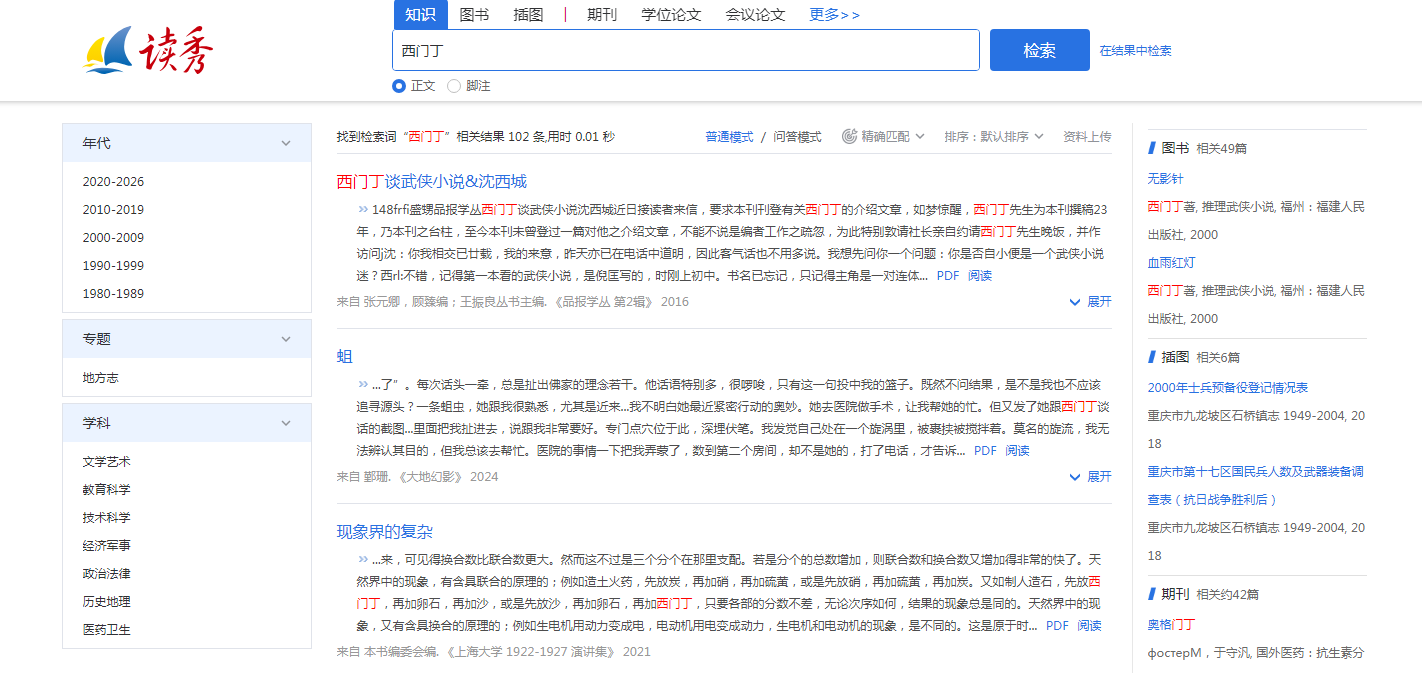1422x673 pixels.
Task: Switch to the 期刊 search tab
Action: tap(602, 14)
